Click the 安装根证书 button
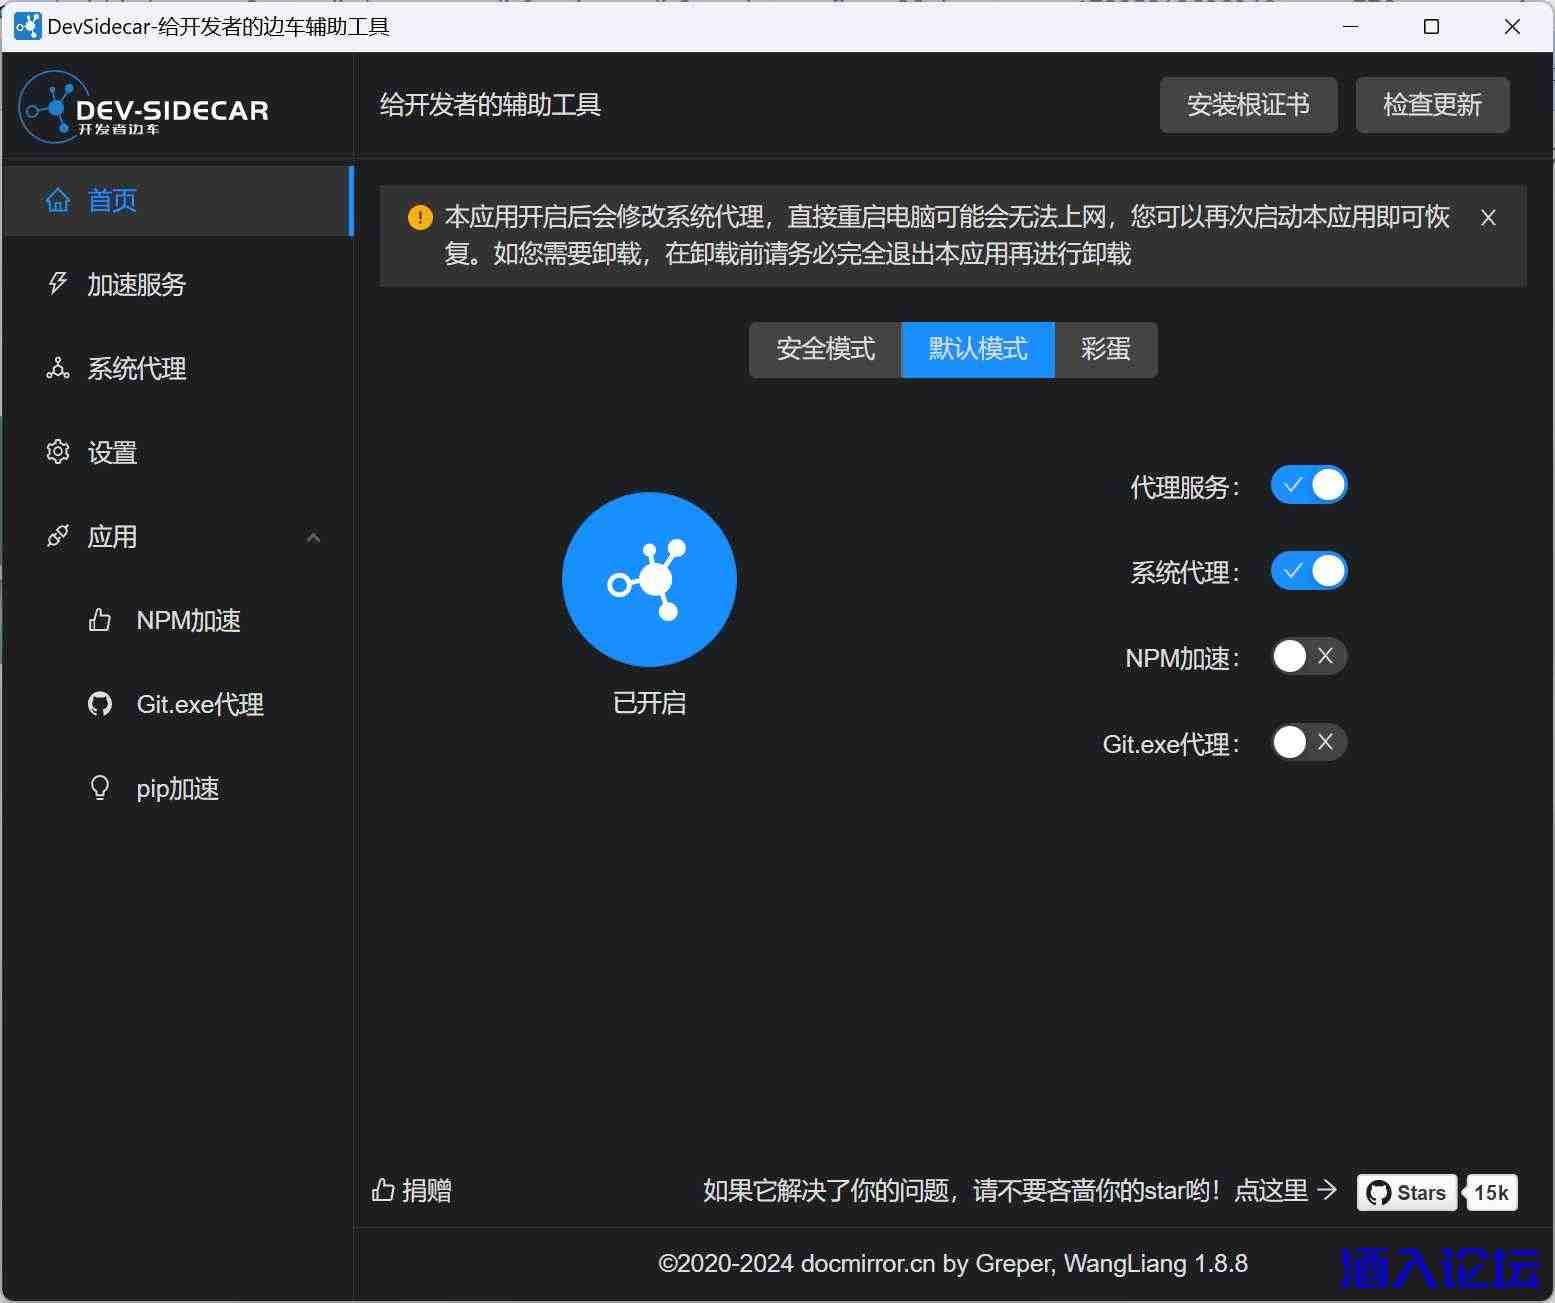The width and height of the screenshot is (1555, 1303). 1247,104
